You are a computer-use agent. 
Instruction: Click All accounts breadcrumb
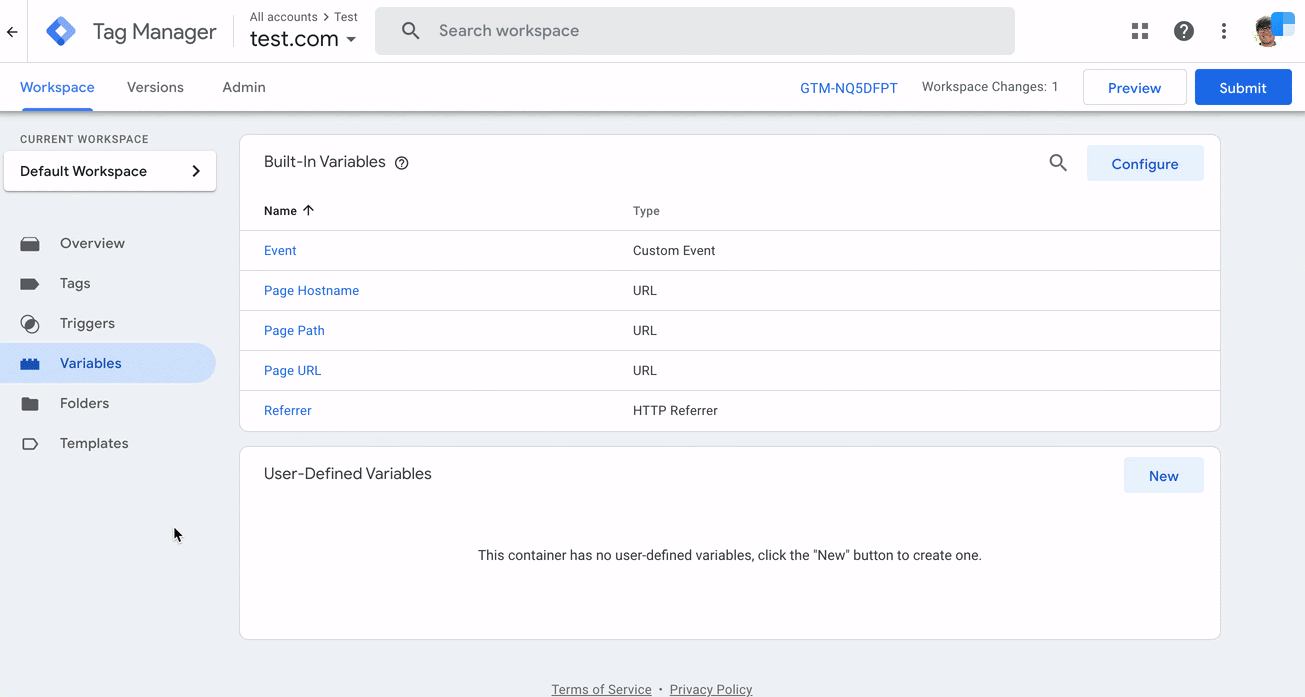point(283,17)
